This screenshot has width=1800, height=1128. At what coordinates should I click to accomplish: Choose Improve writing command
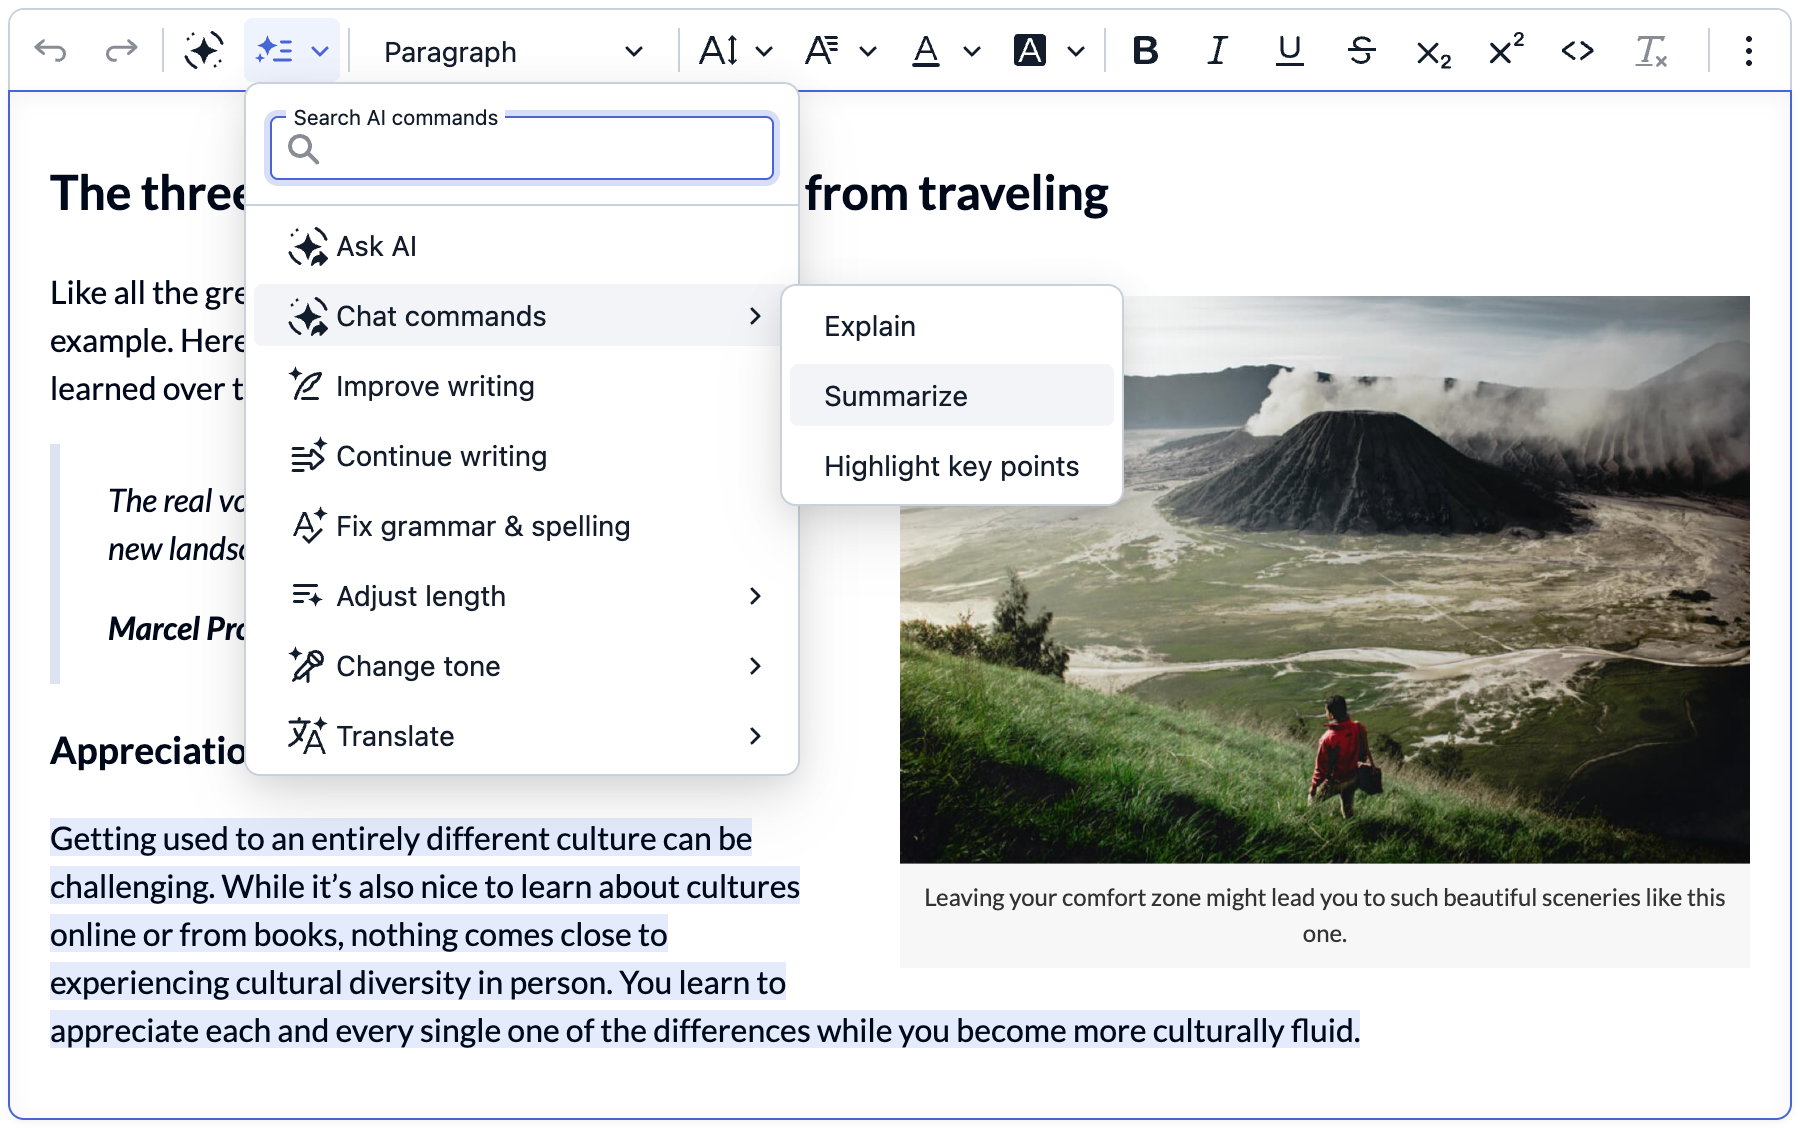pyautogui.click(x=522, y=386)
